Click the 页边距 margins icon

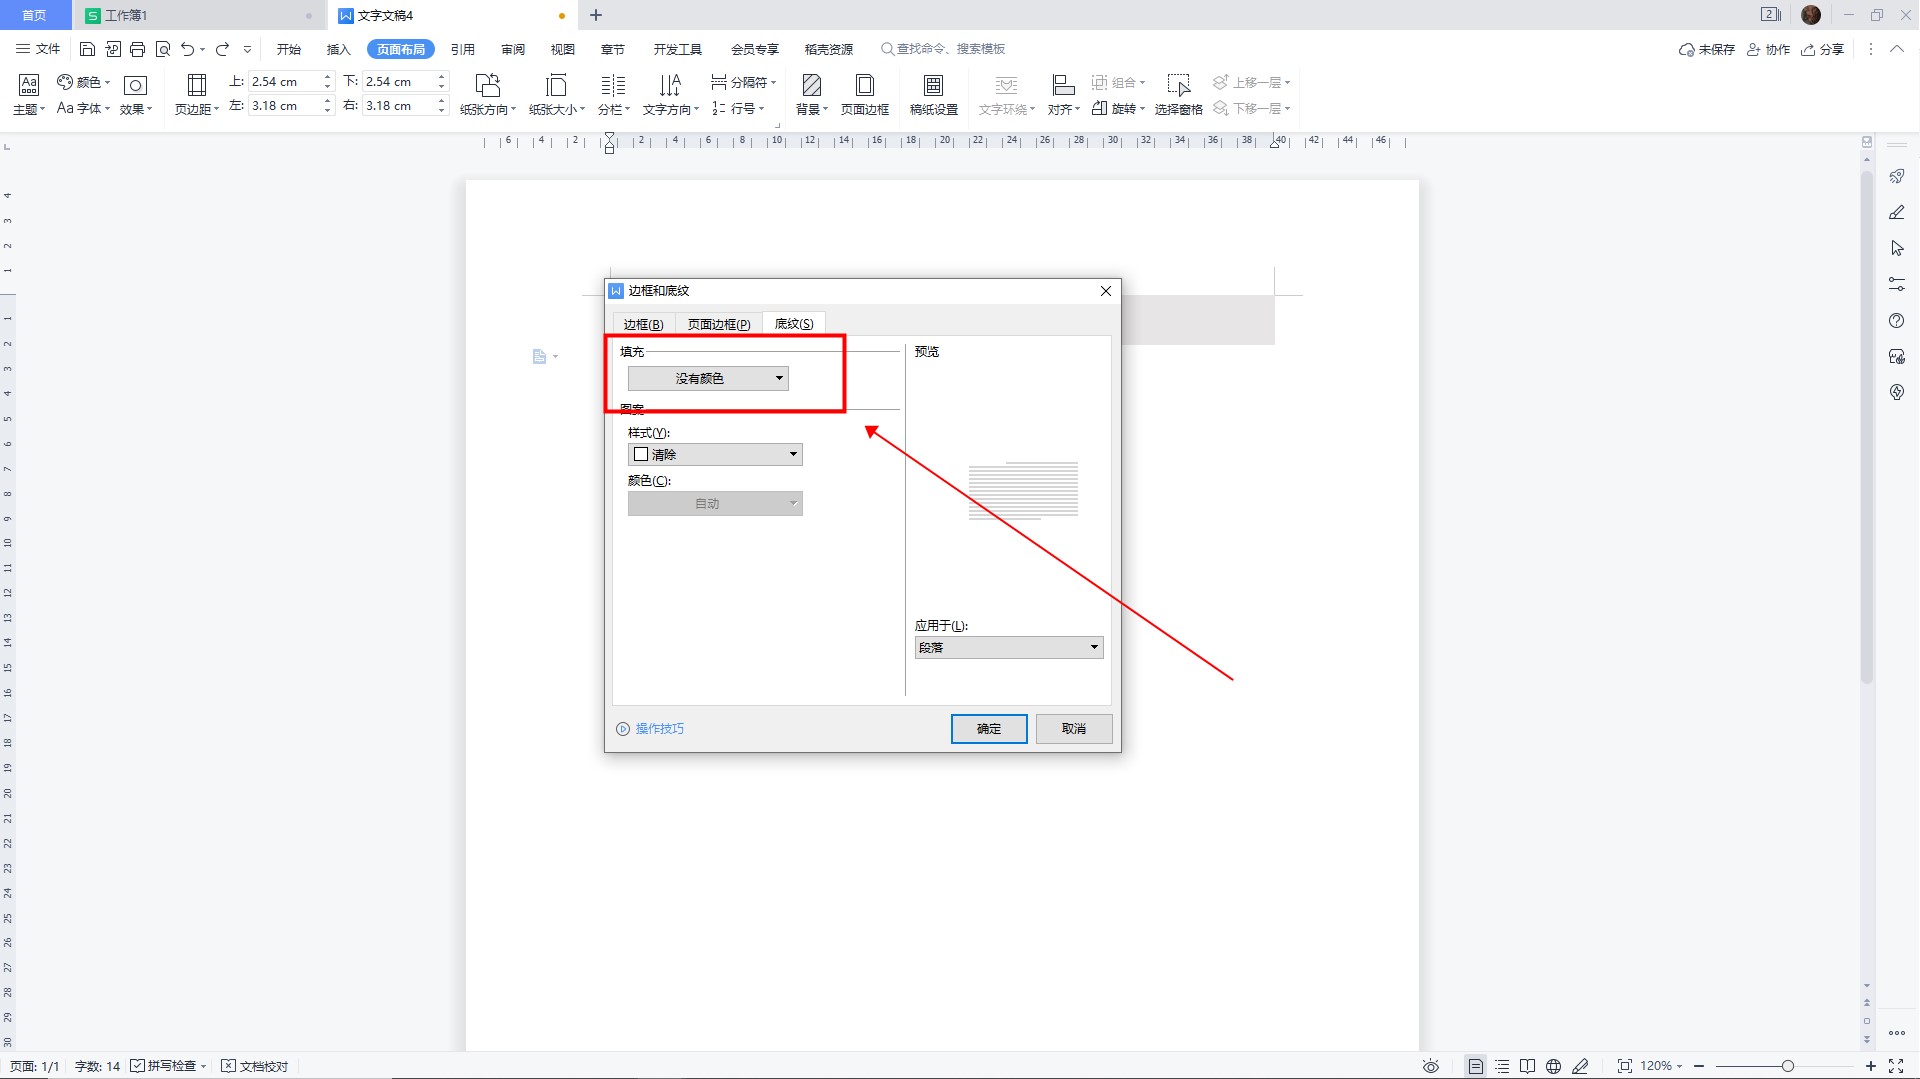196,86
